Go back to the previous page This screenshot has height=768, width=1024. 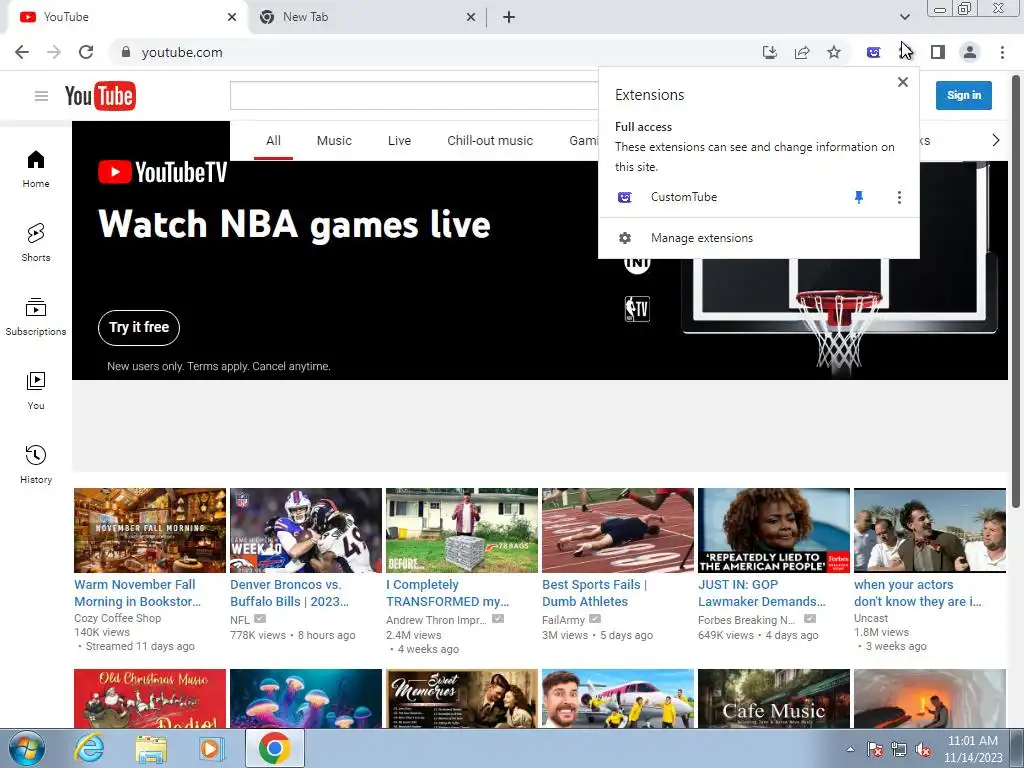coord(22,52)
